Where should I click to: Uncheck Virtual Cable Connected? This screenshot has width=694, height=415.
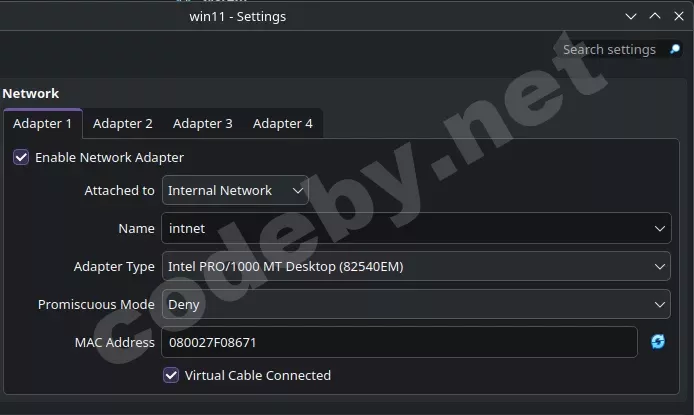pyautogui.click(x=171, y=375)
